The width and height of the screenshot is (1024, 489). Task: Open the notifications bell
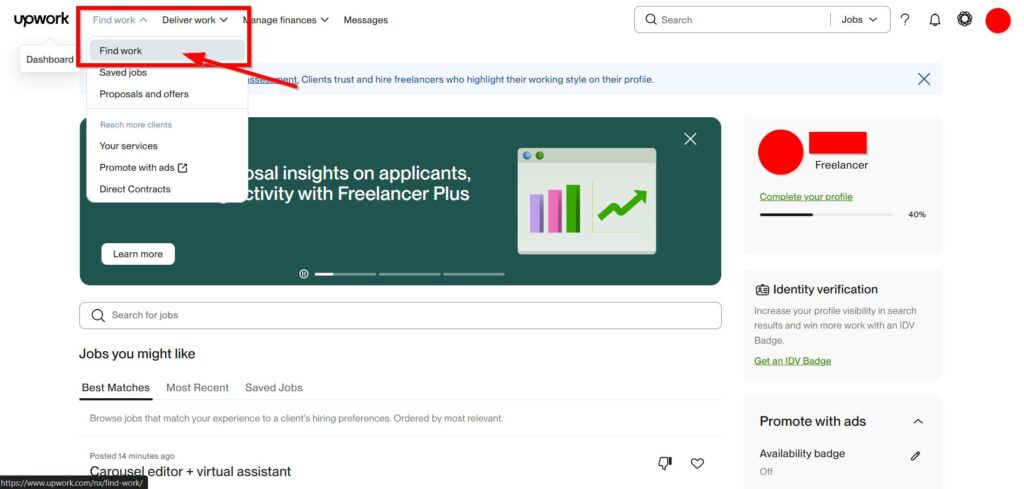pyautogui.click(x=935, y=20)
